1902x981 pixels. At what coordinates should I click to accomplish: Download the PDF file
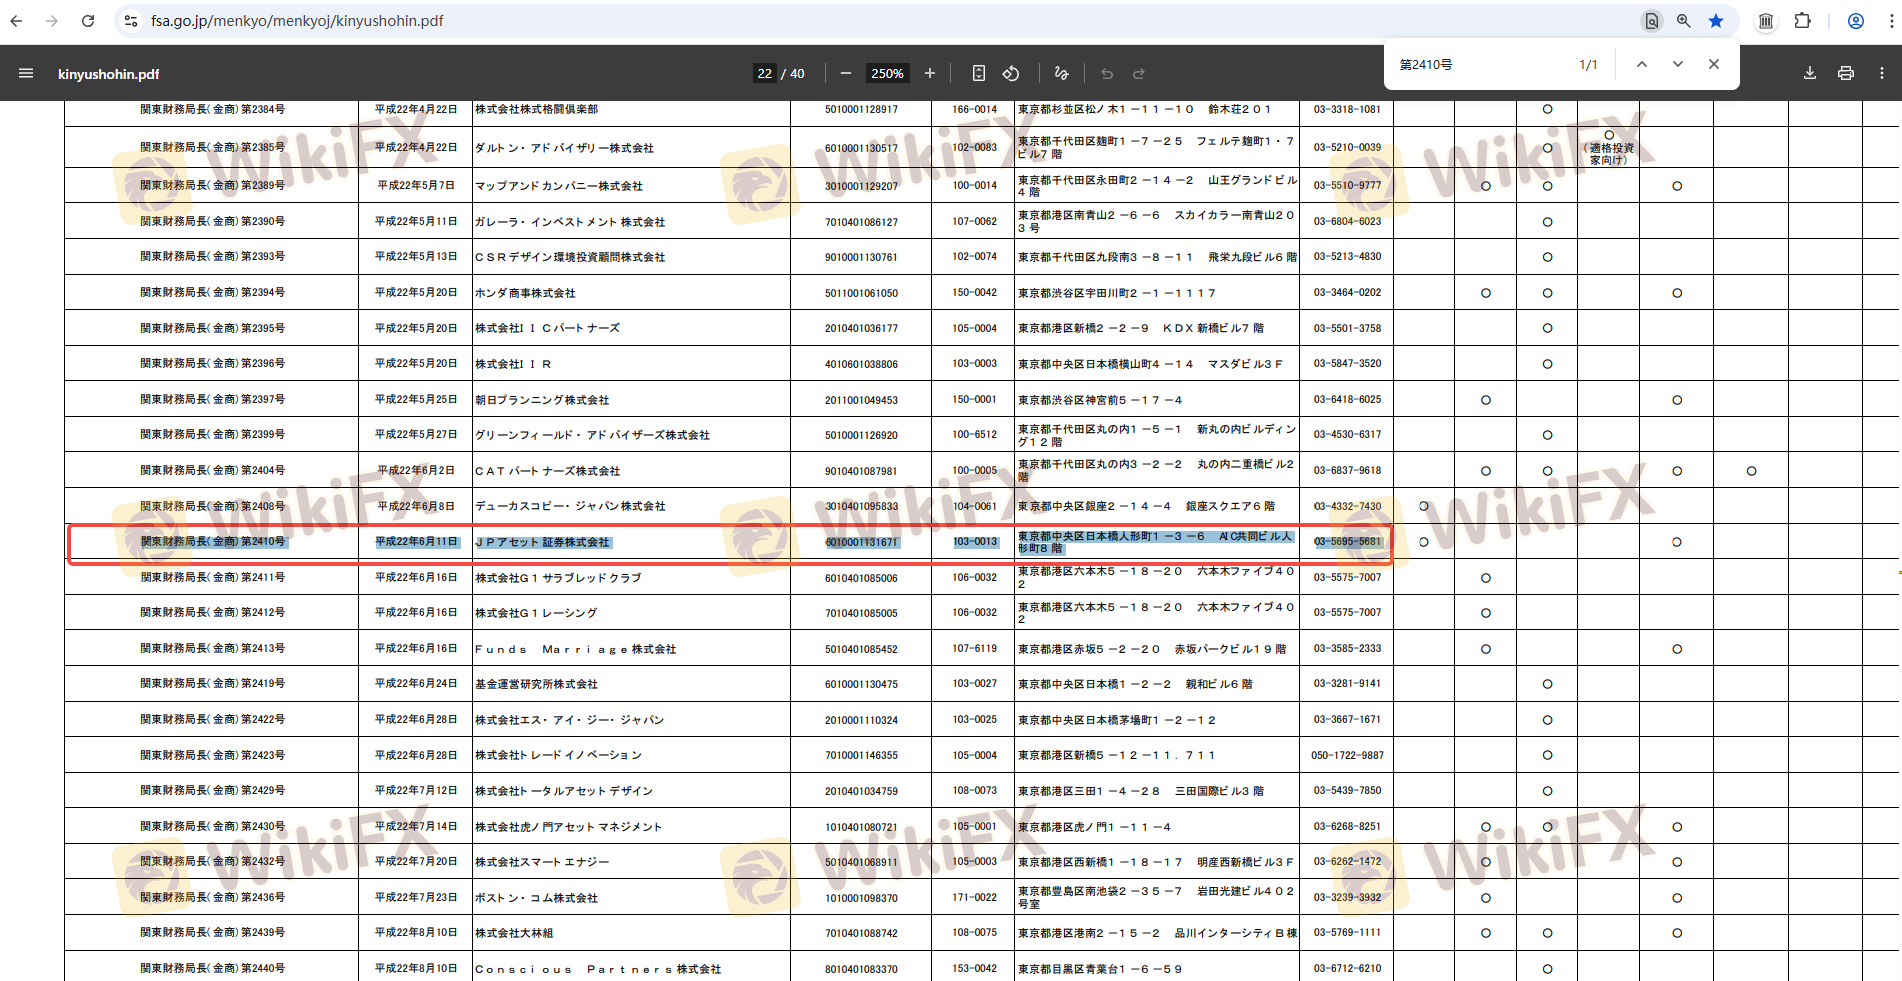point(1809,73)
